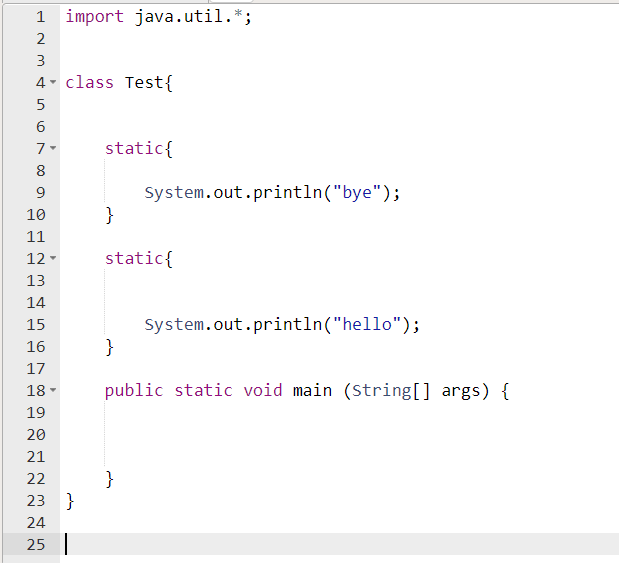Click the closing brace on line 10
The height and width of the screenshot is (563, 619).
click(x=110, y=215)
